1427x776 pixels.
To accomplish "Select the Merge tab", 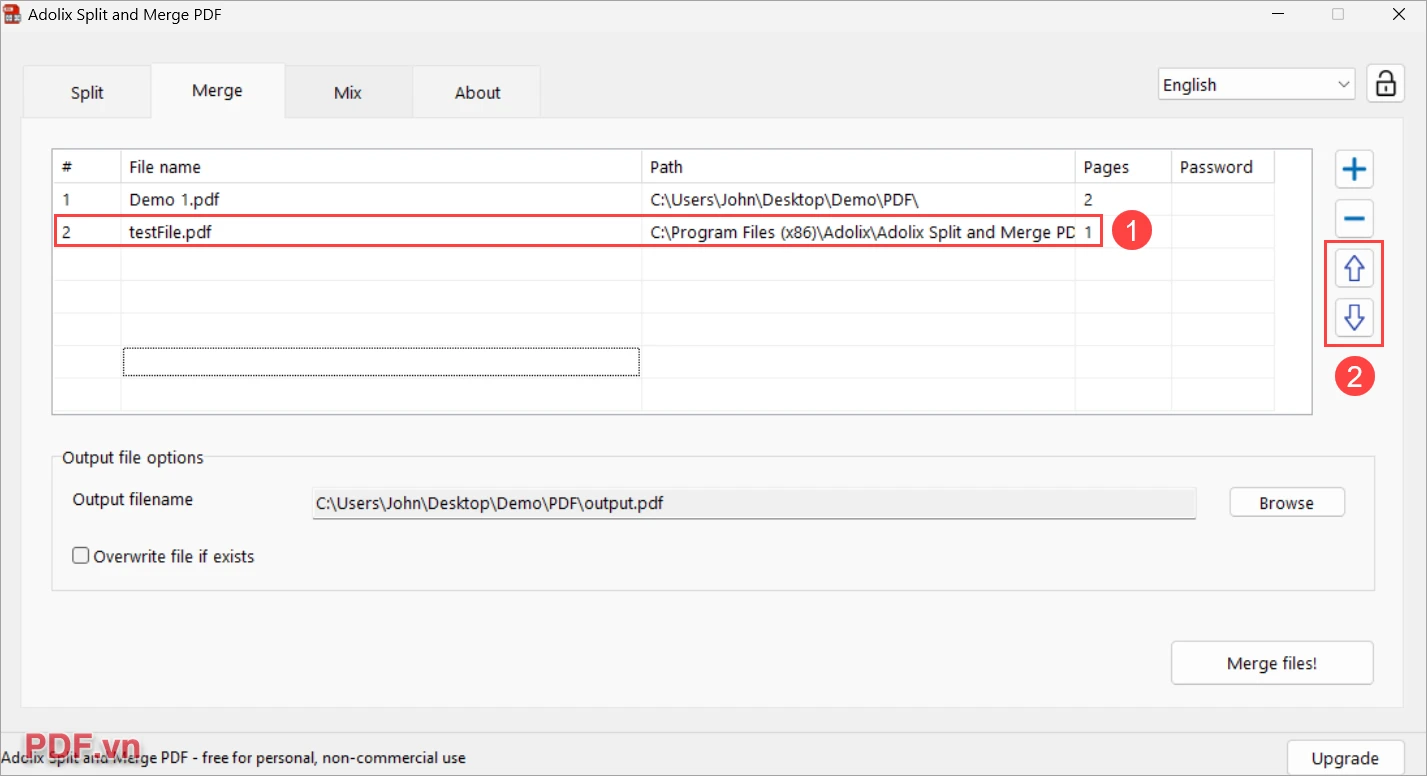I will (217, 90).
